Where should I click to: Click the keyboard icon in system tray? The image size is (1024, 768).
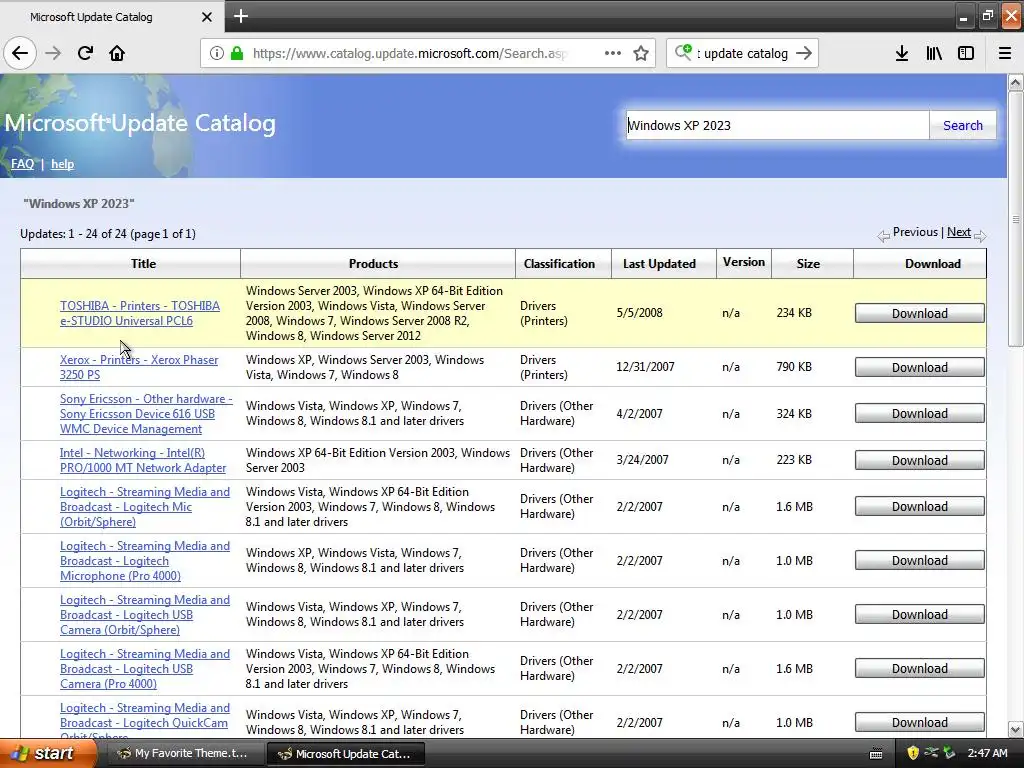(876, 754)
